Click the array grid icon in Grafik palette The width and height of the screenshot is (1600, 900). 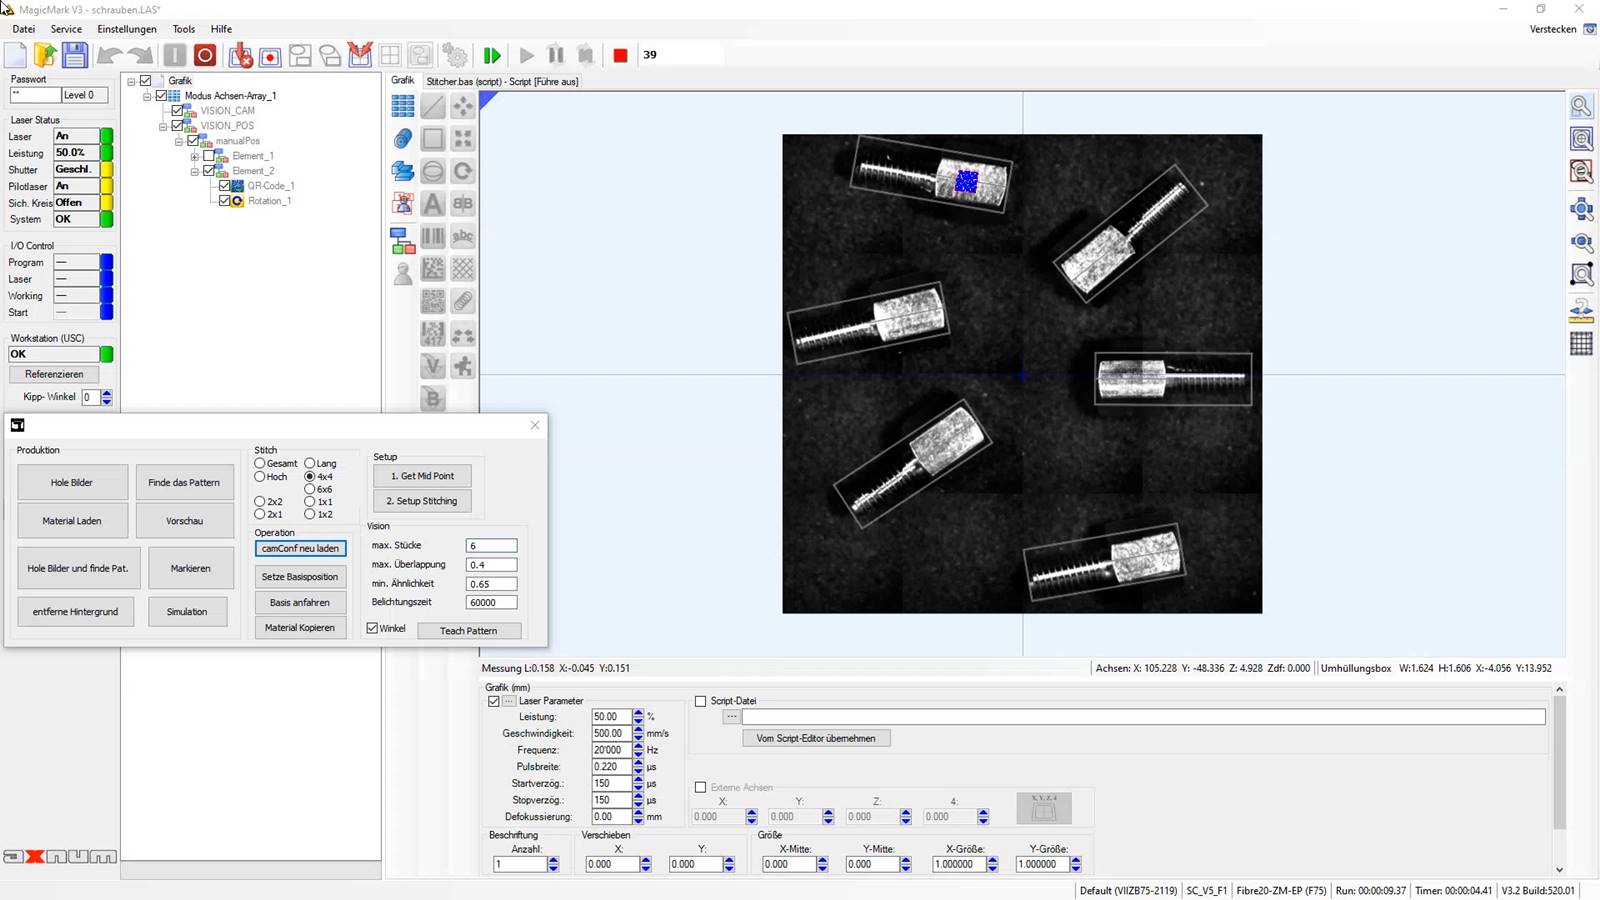pos(403,106)
